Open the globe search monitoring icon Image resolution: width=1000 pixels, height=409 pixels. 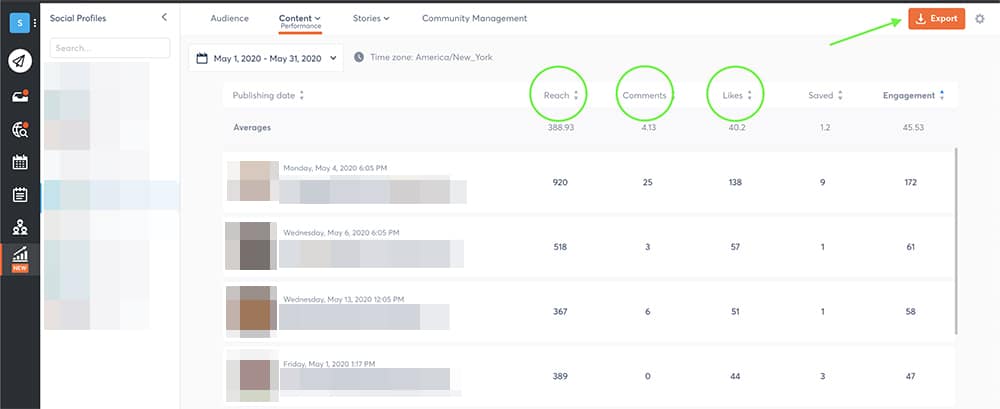click(x=20, y=129)
